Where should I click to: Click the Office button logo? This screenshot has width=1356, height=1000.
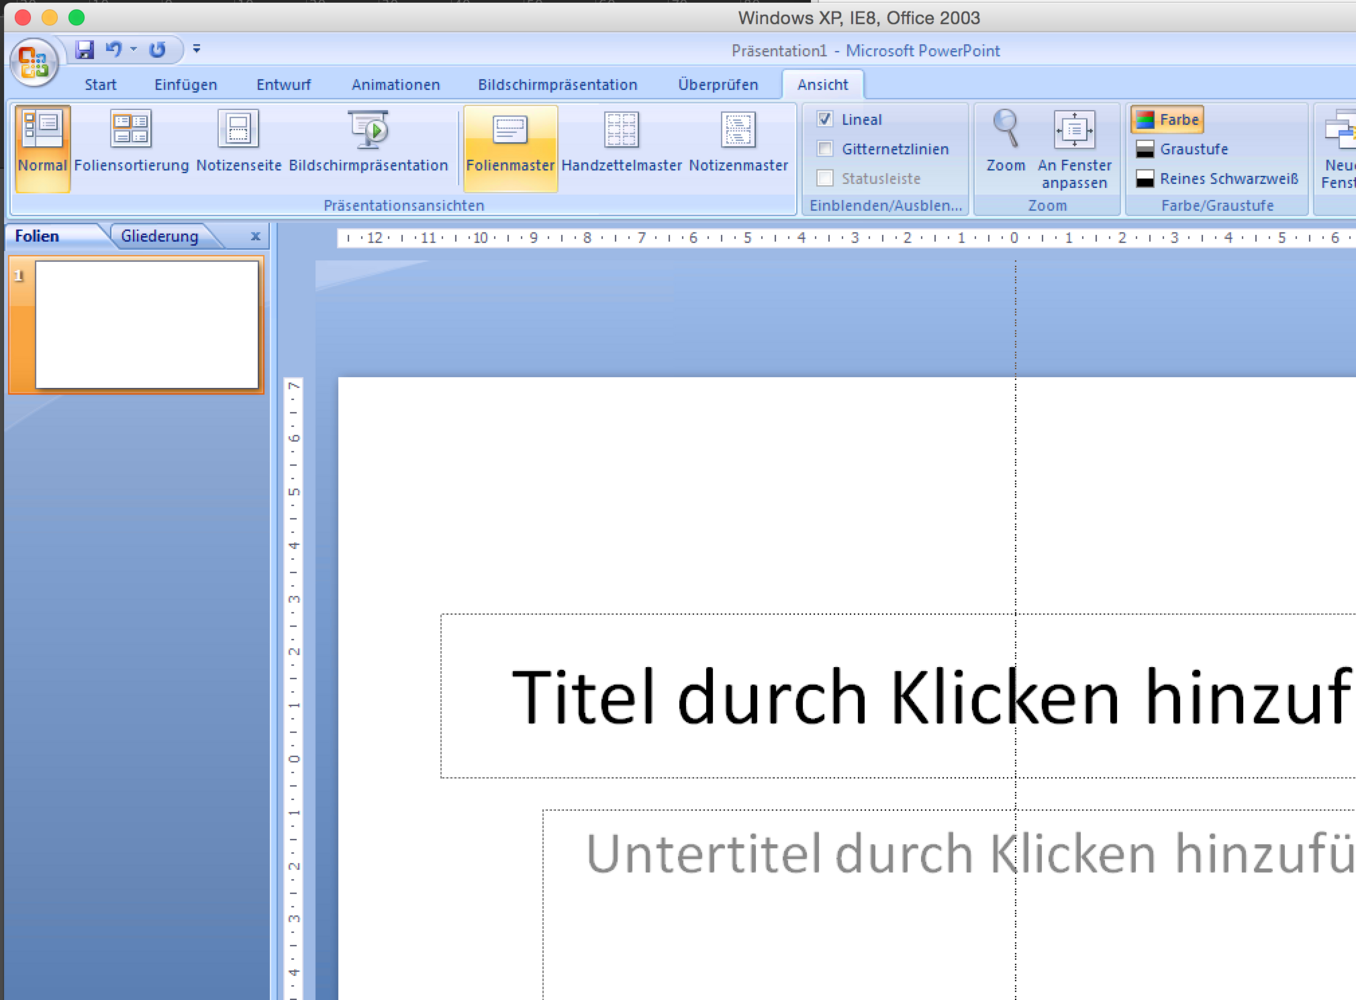[33, 62]
